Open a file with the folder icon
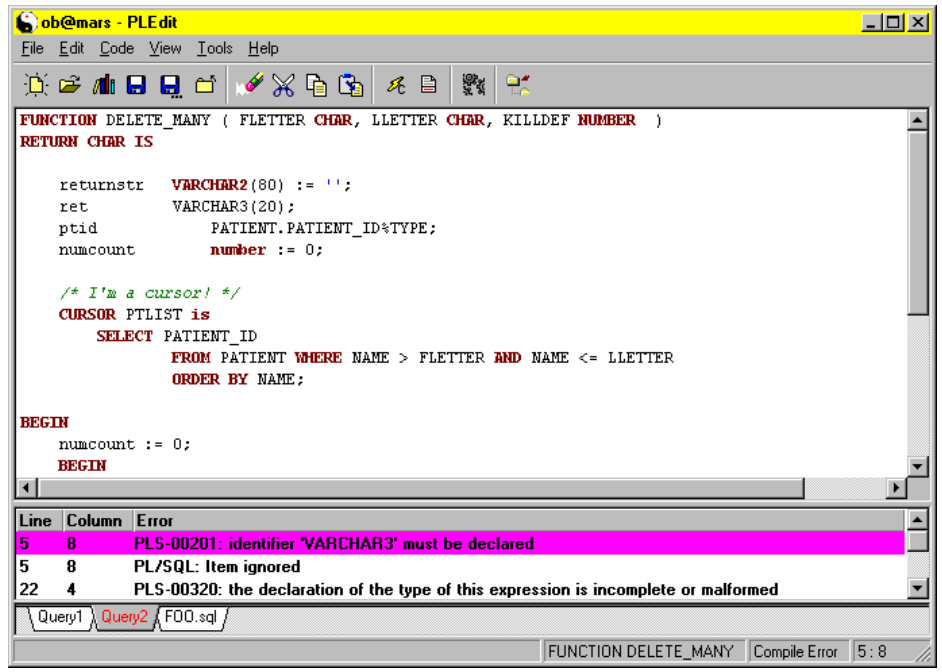The width and height of the screenshot is (942, 672). (69, 86)
